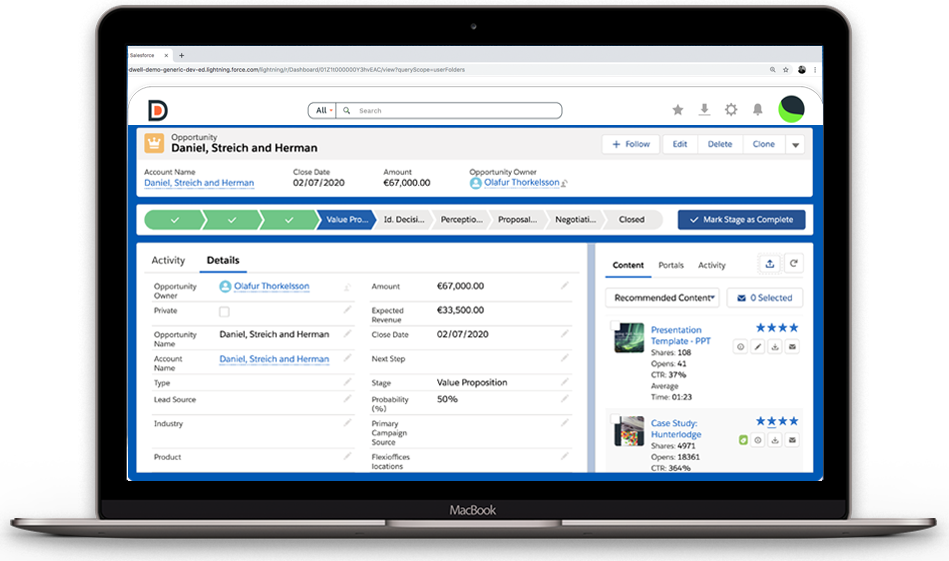Click the Clone button
Image resolution: width=949 pixels, height=561 pixels.
point(763,144)
